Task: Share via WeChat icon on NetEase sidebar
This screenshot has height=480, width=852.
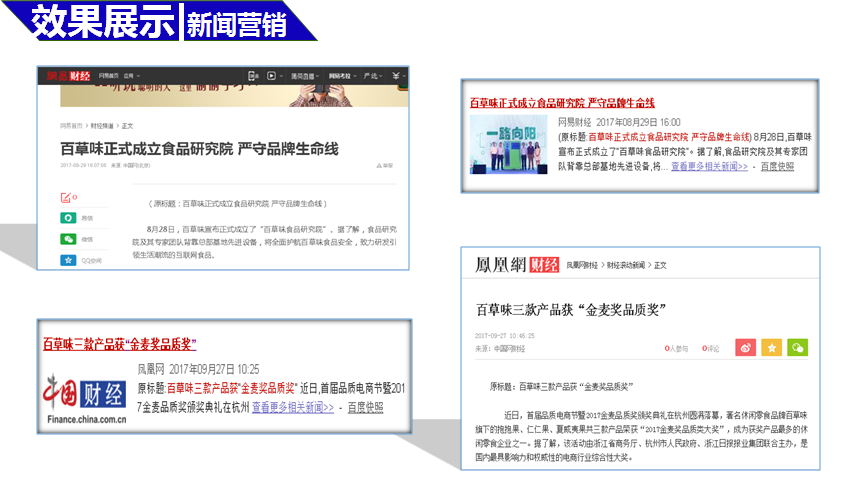Action: (68, 239)
